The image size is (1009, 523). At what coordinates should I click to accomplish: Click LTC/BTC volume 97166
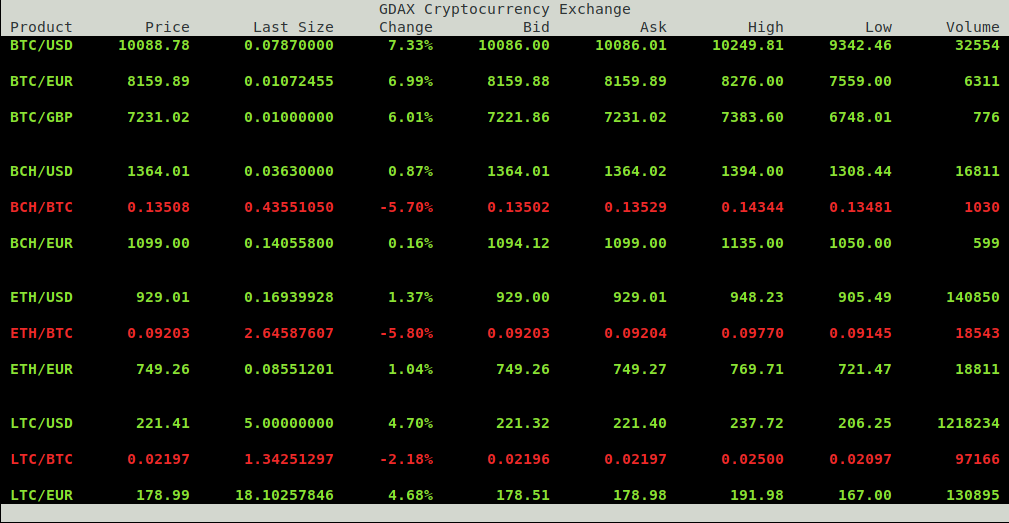977,459
